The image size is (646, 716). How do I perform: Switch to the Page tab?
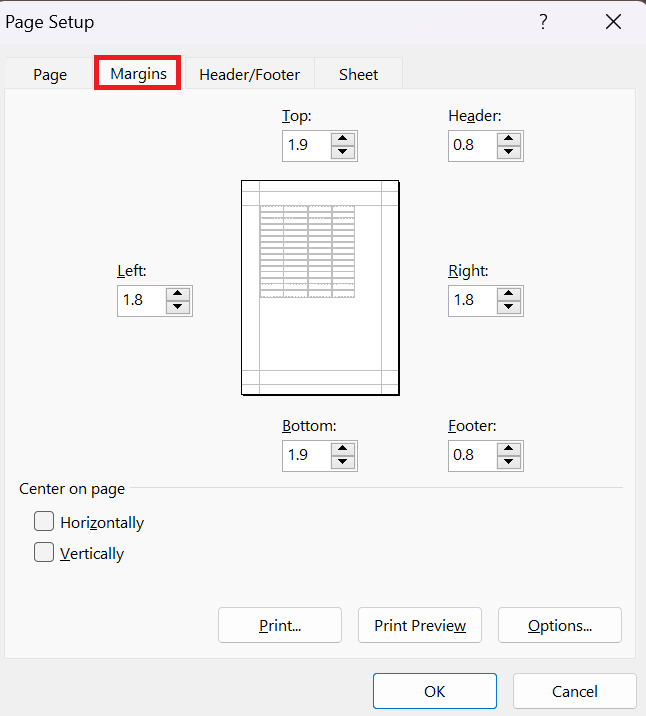tap(50, 74)
